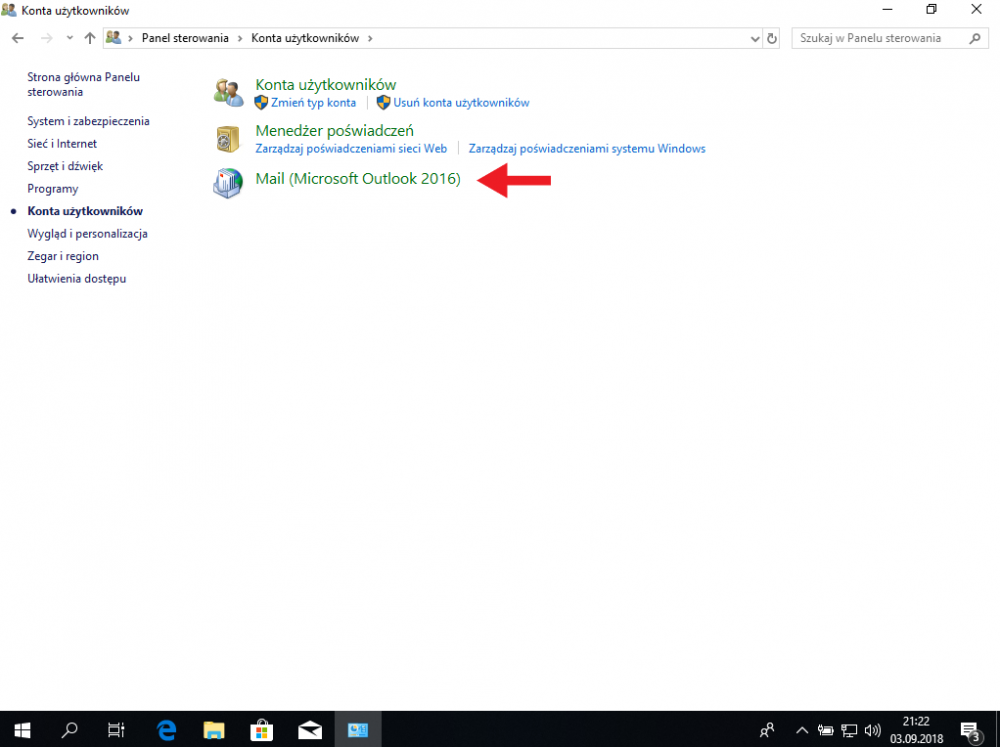Go up one level with the up arrow

click(90, 38)
